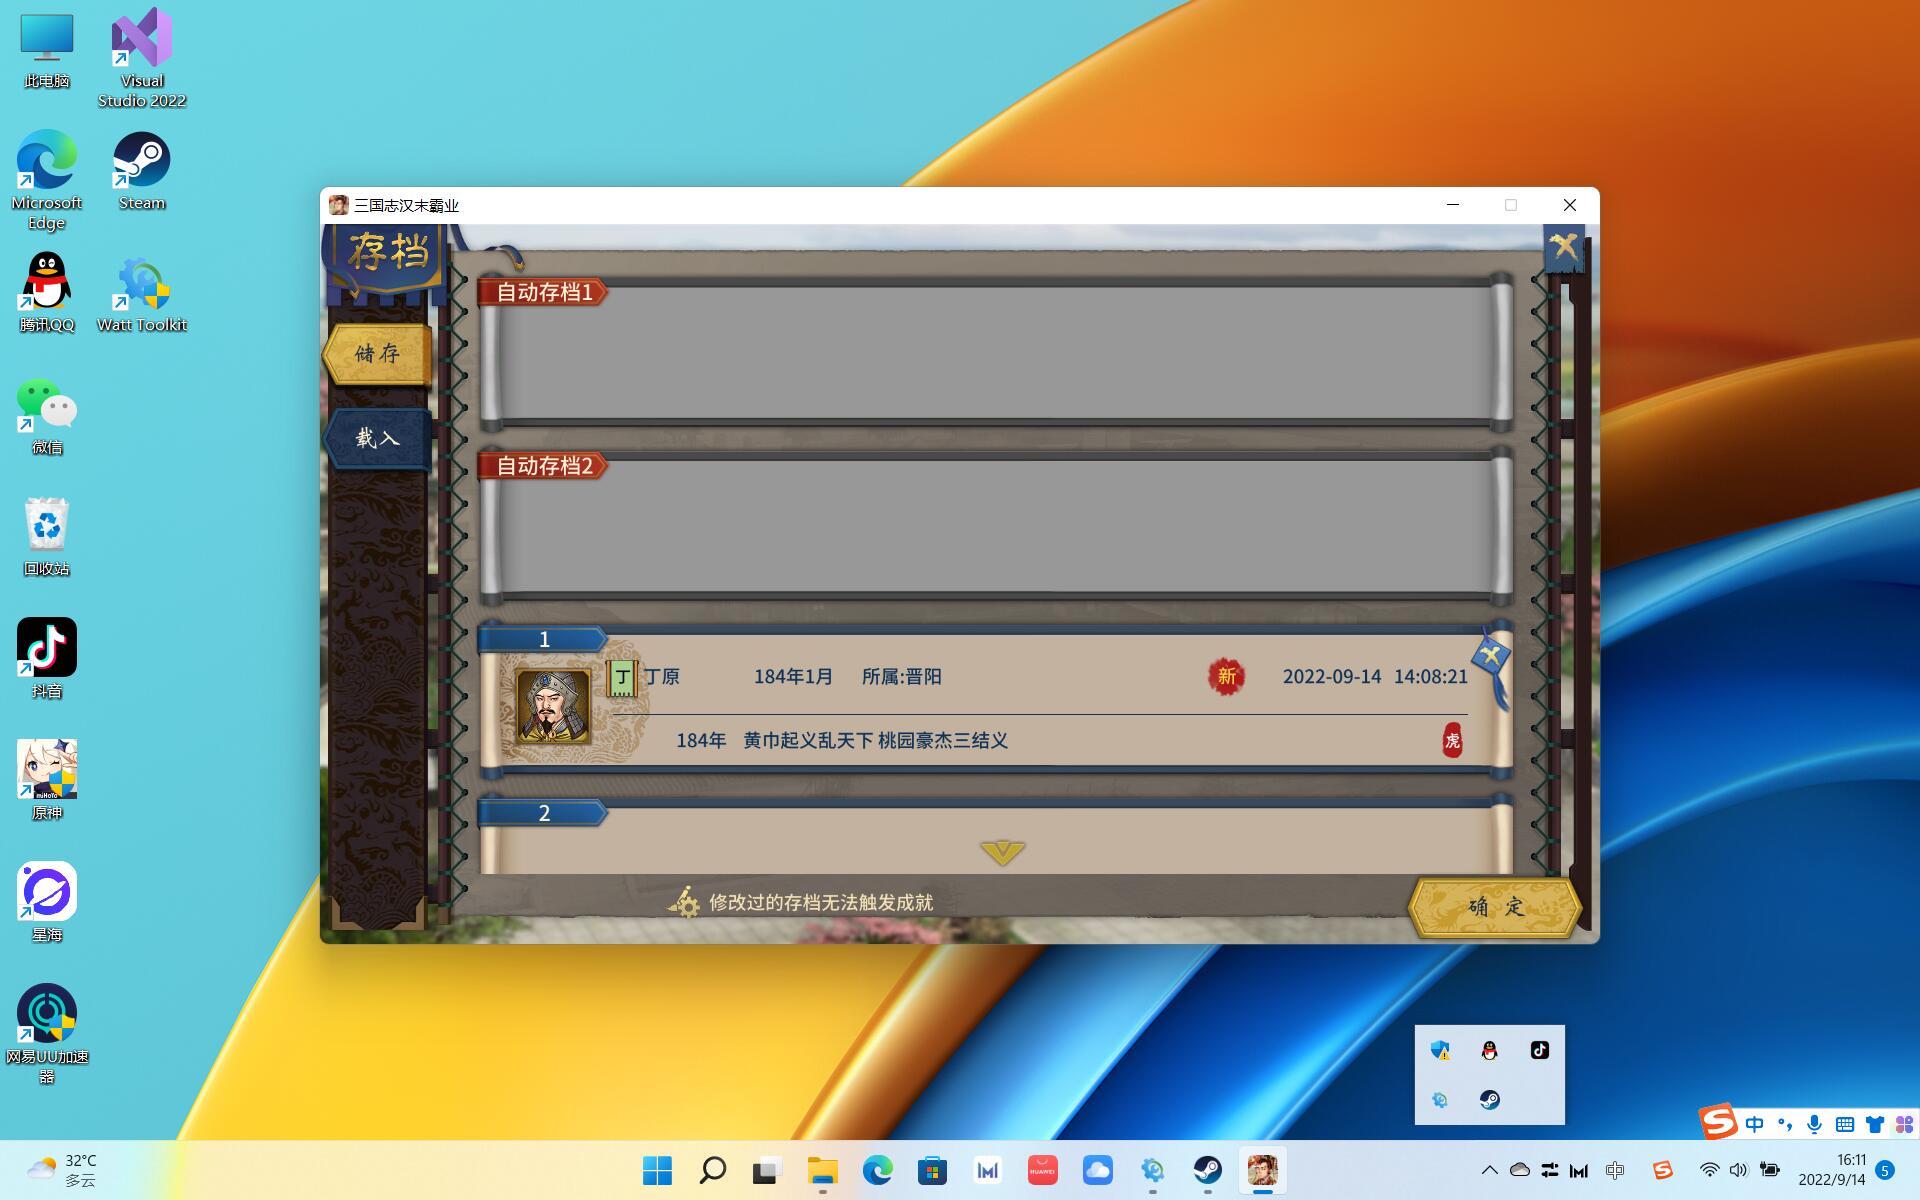Click the red 新 badge on slot 1
The height and width of the screenshot is (1200, 1920).
(1226, 677)
